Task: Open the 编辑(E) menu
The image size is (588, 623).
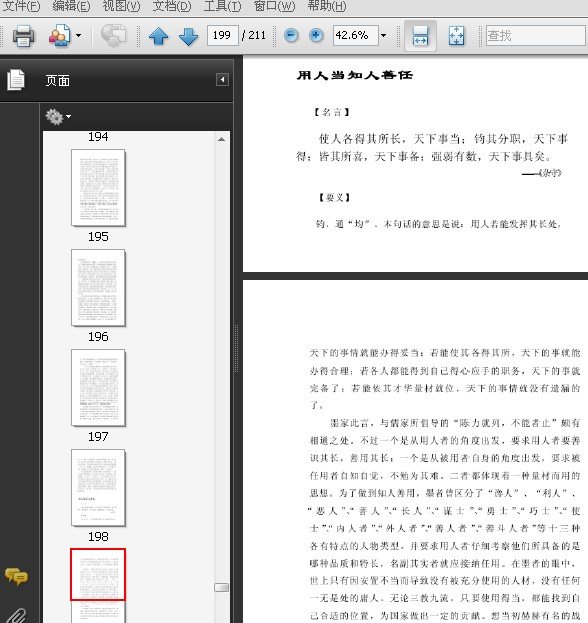Action: [x=71, y=6]
